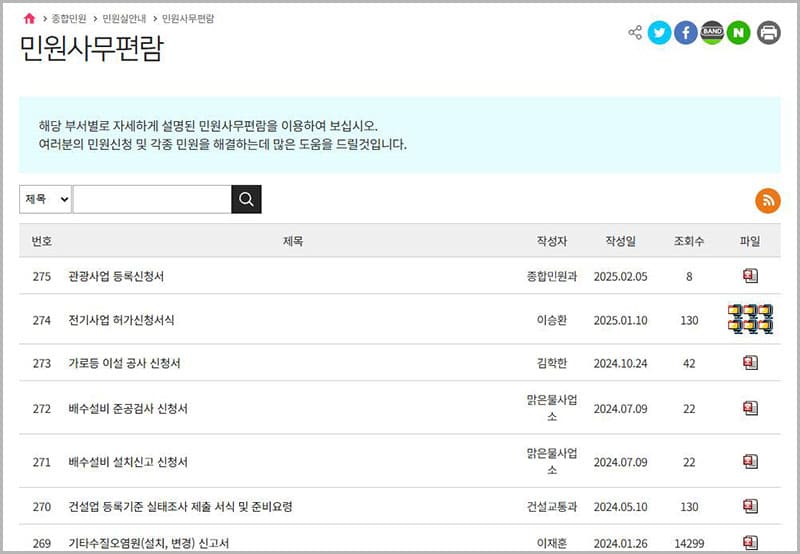Download file for 가로등 이설 공사 신청서
Viewport: 800px width, 554px height.
click(750, 363)
